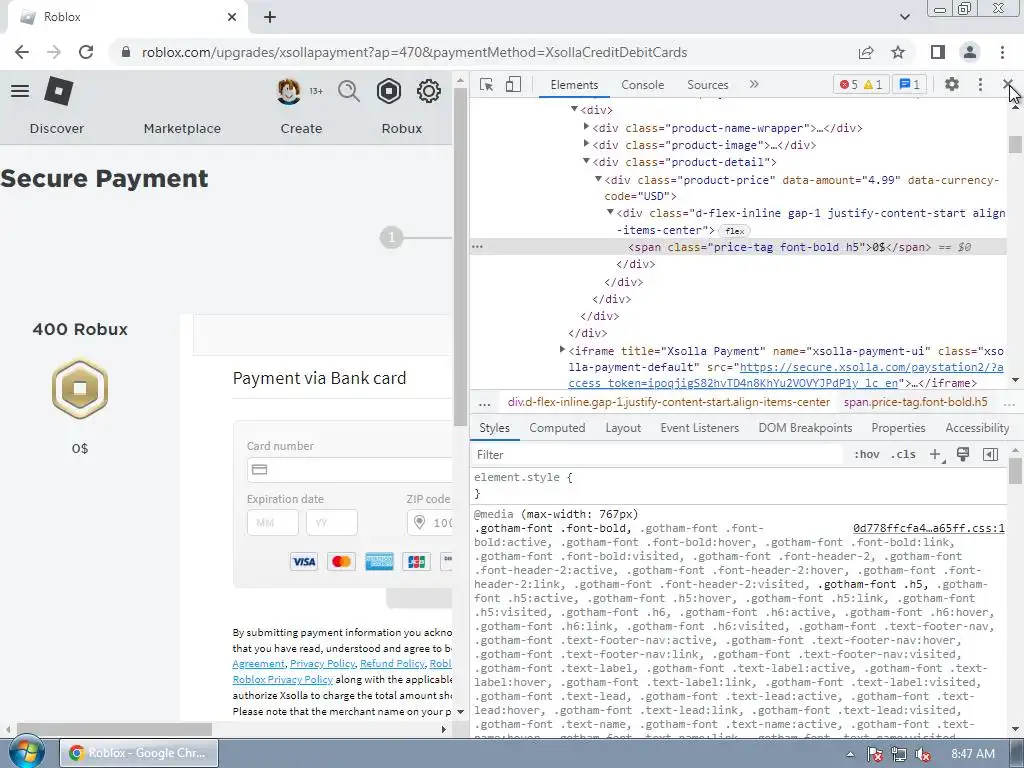Close the DevTools panel
The image size is (1024, 768).
[1008, 84]
